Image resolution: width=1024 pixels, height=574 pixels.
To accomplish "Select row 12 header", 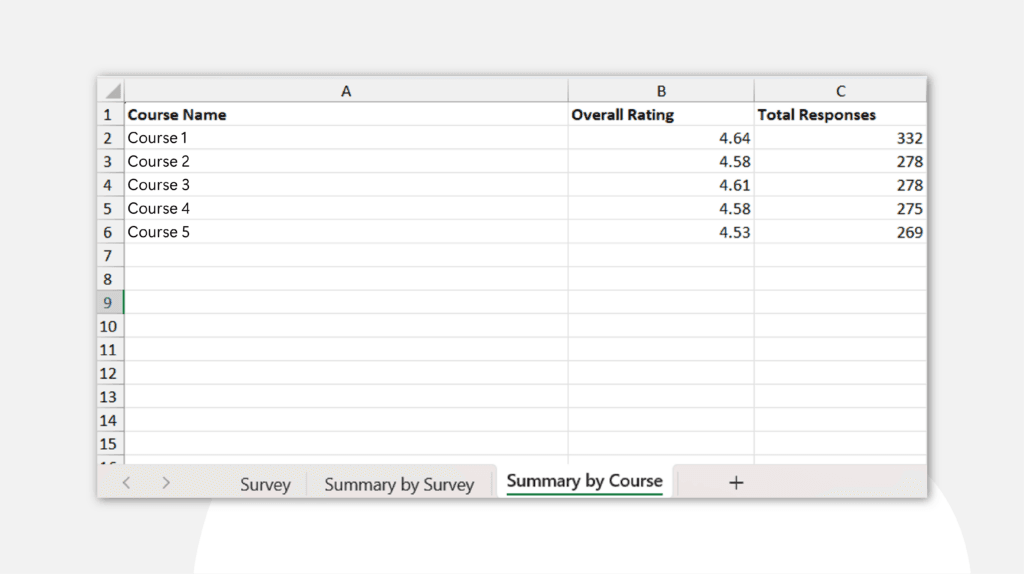I will point(110,373).
